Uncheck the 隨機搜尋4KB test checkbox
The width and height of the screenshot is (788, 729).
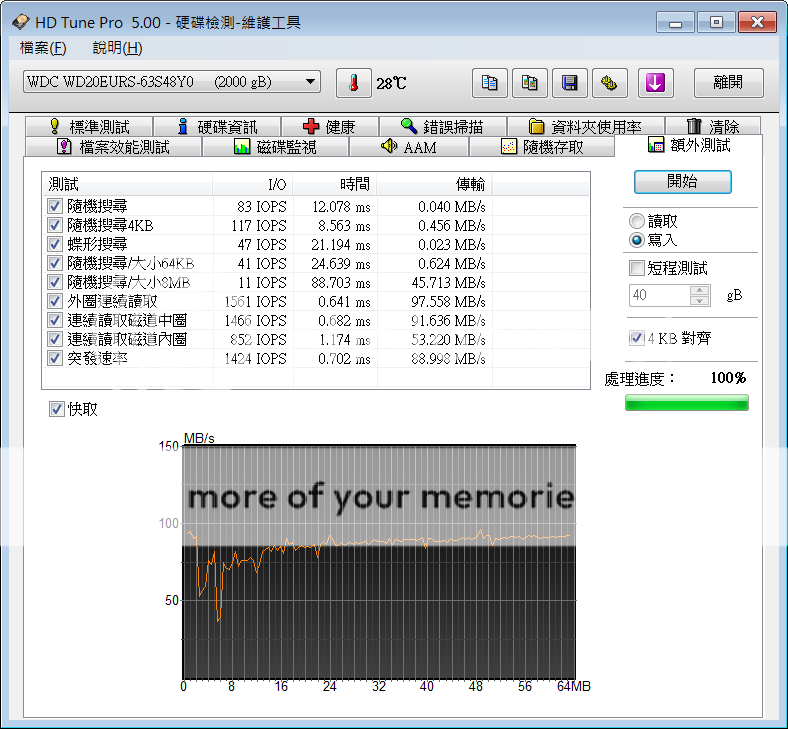tap(54, 225)
